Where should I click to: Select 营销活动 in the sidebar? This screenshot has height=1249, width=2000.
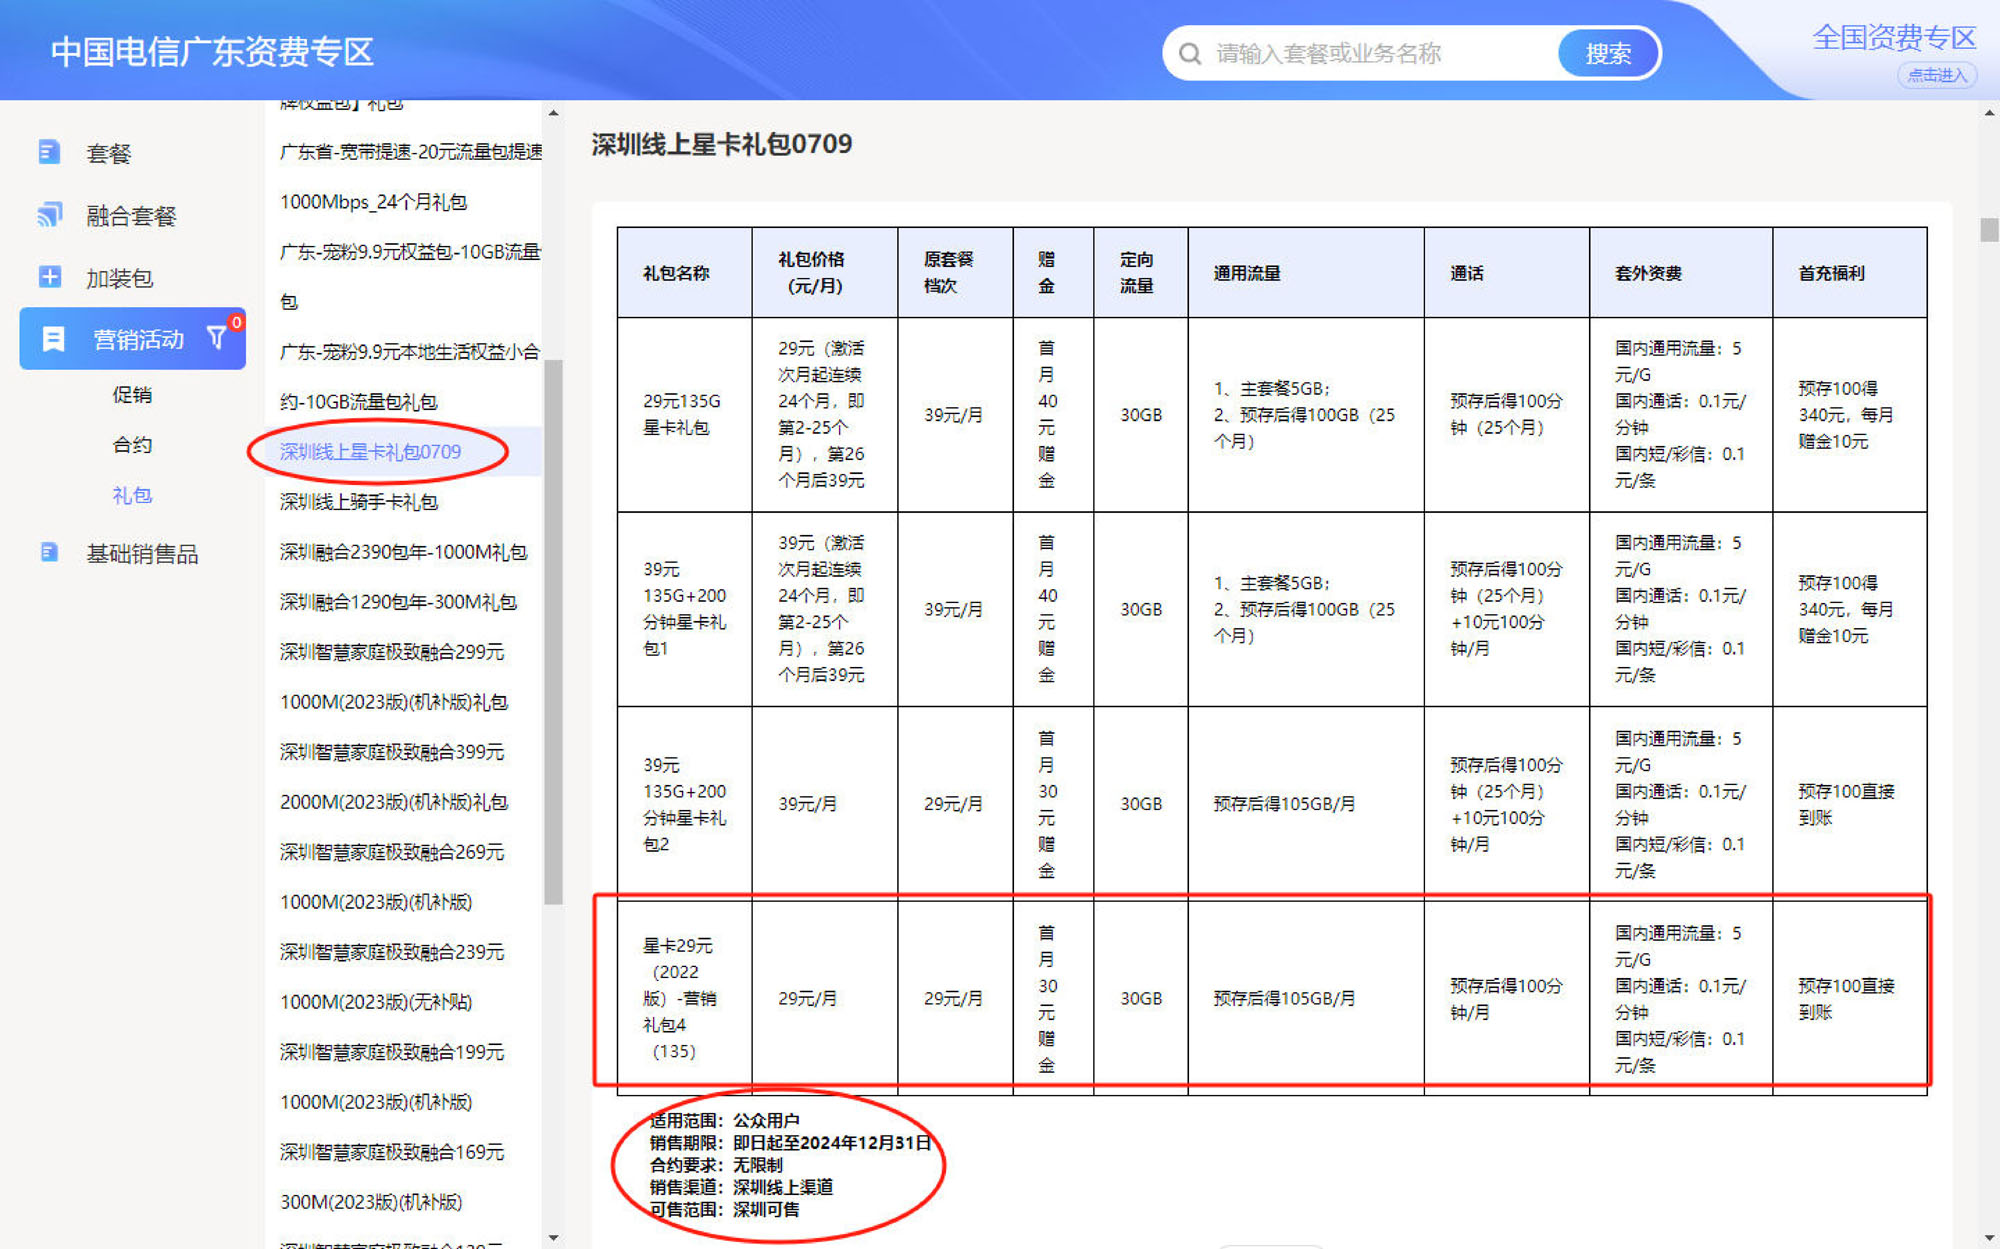(132, 339)
